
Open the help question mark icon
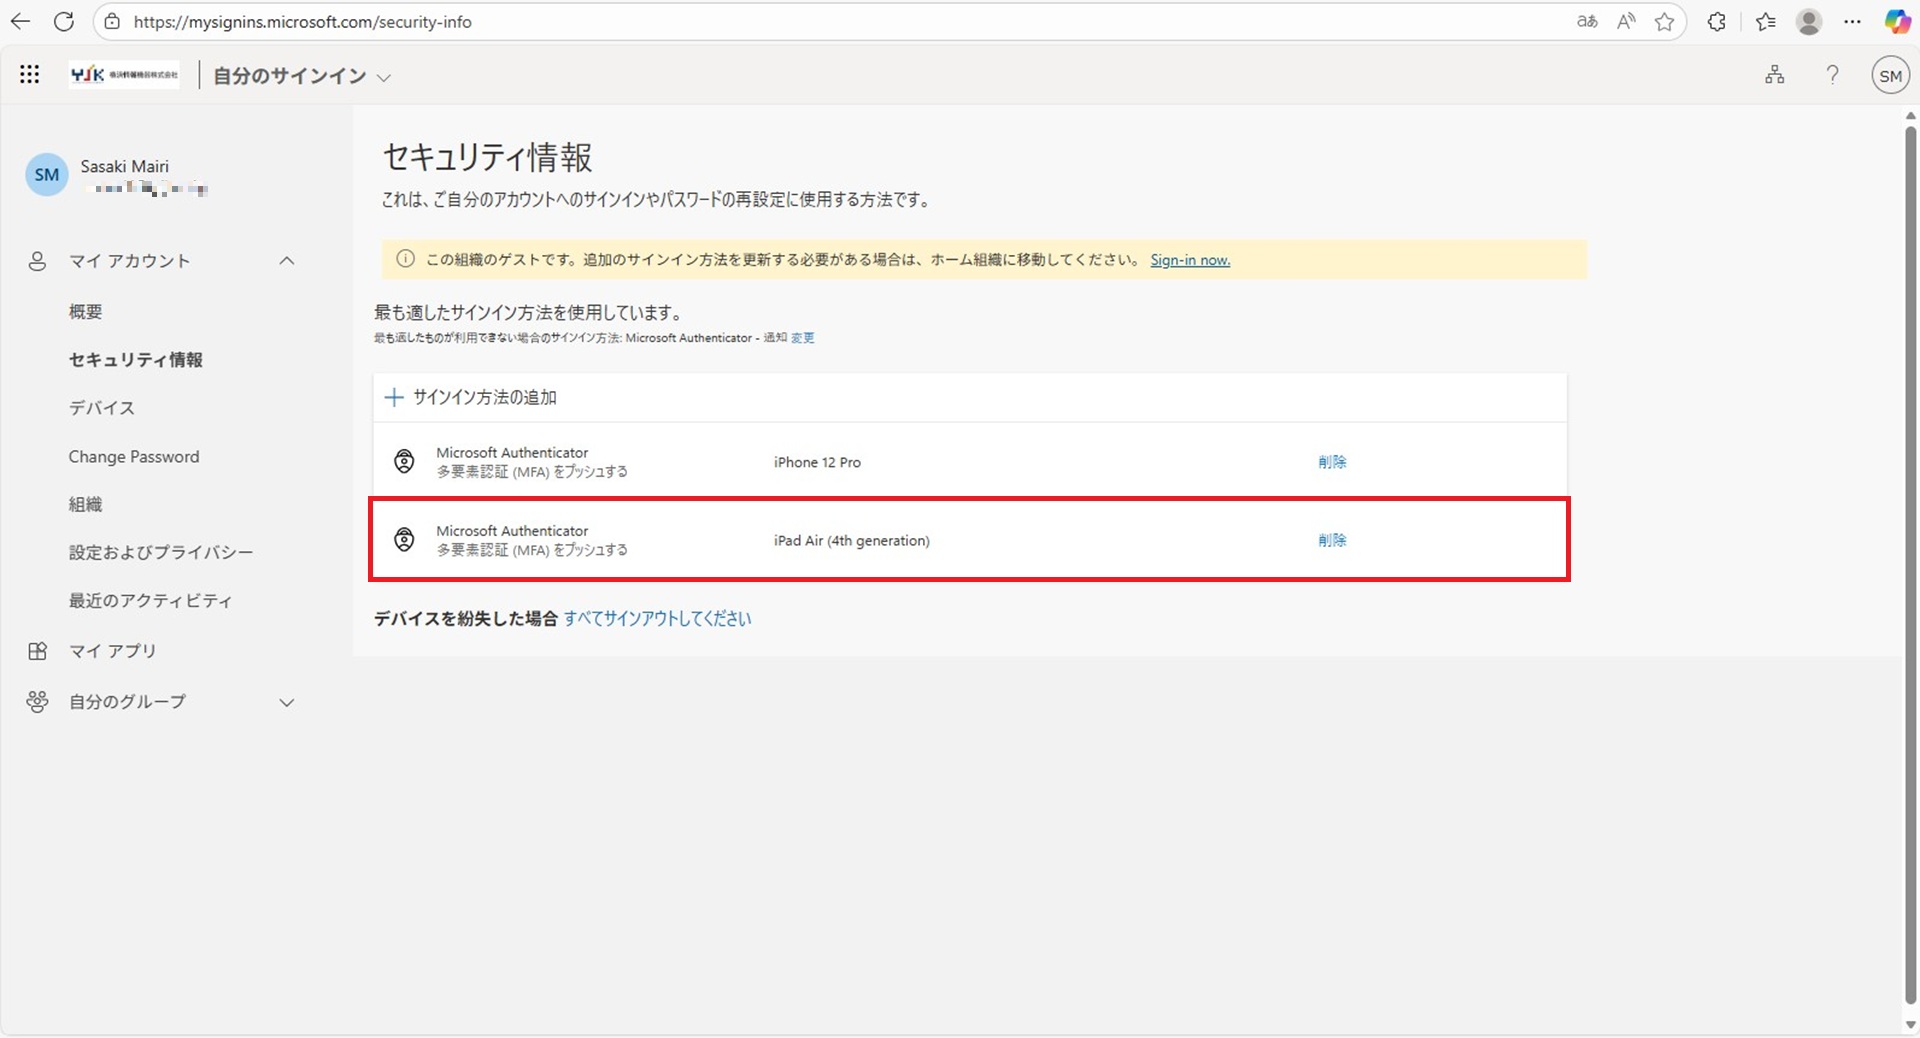pyautogui.click(x=1832, y=75)
